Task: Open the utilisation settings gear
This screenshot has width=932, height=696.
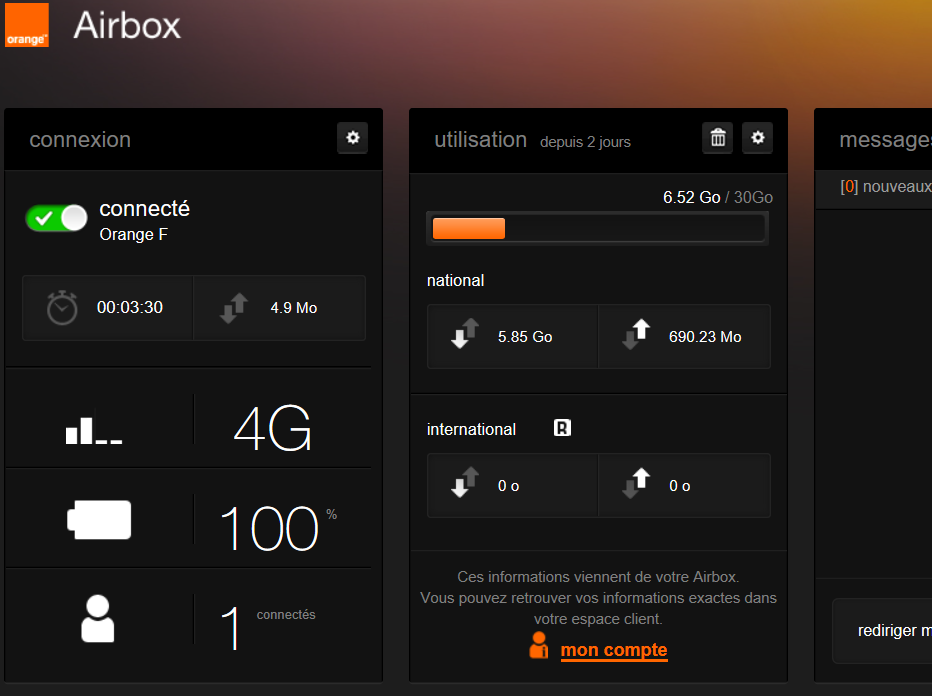Action: click(757, 138)
